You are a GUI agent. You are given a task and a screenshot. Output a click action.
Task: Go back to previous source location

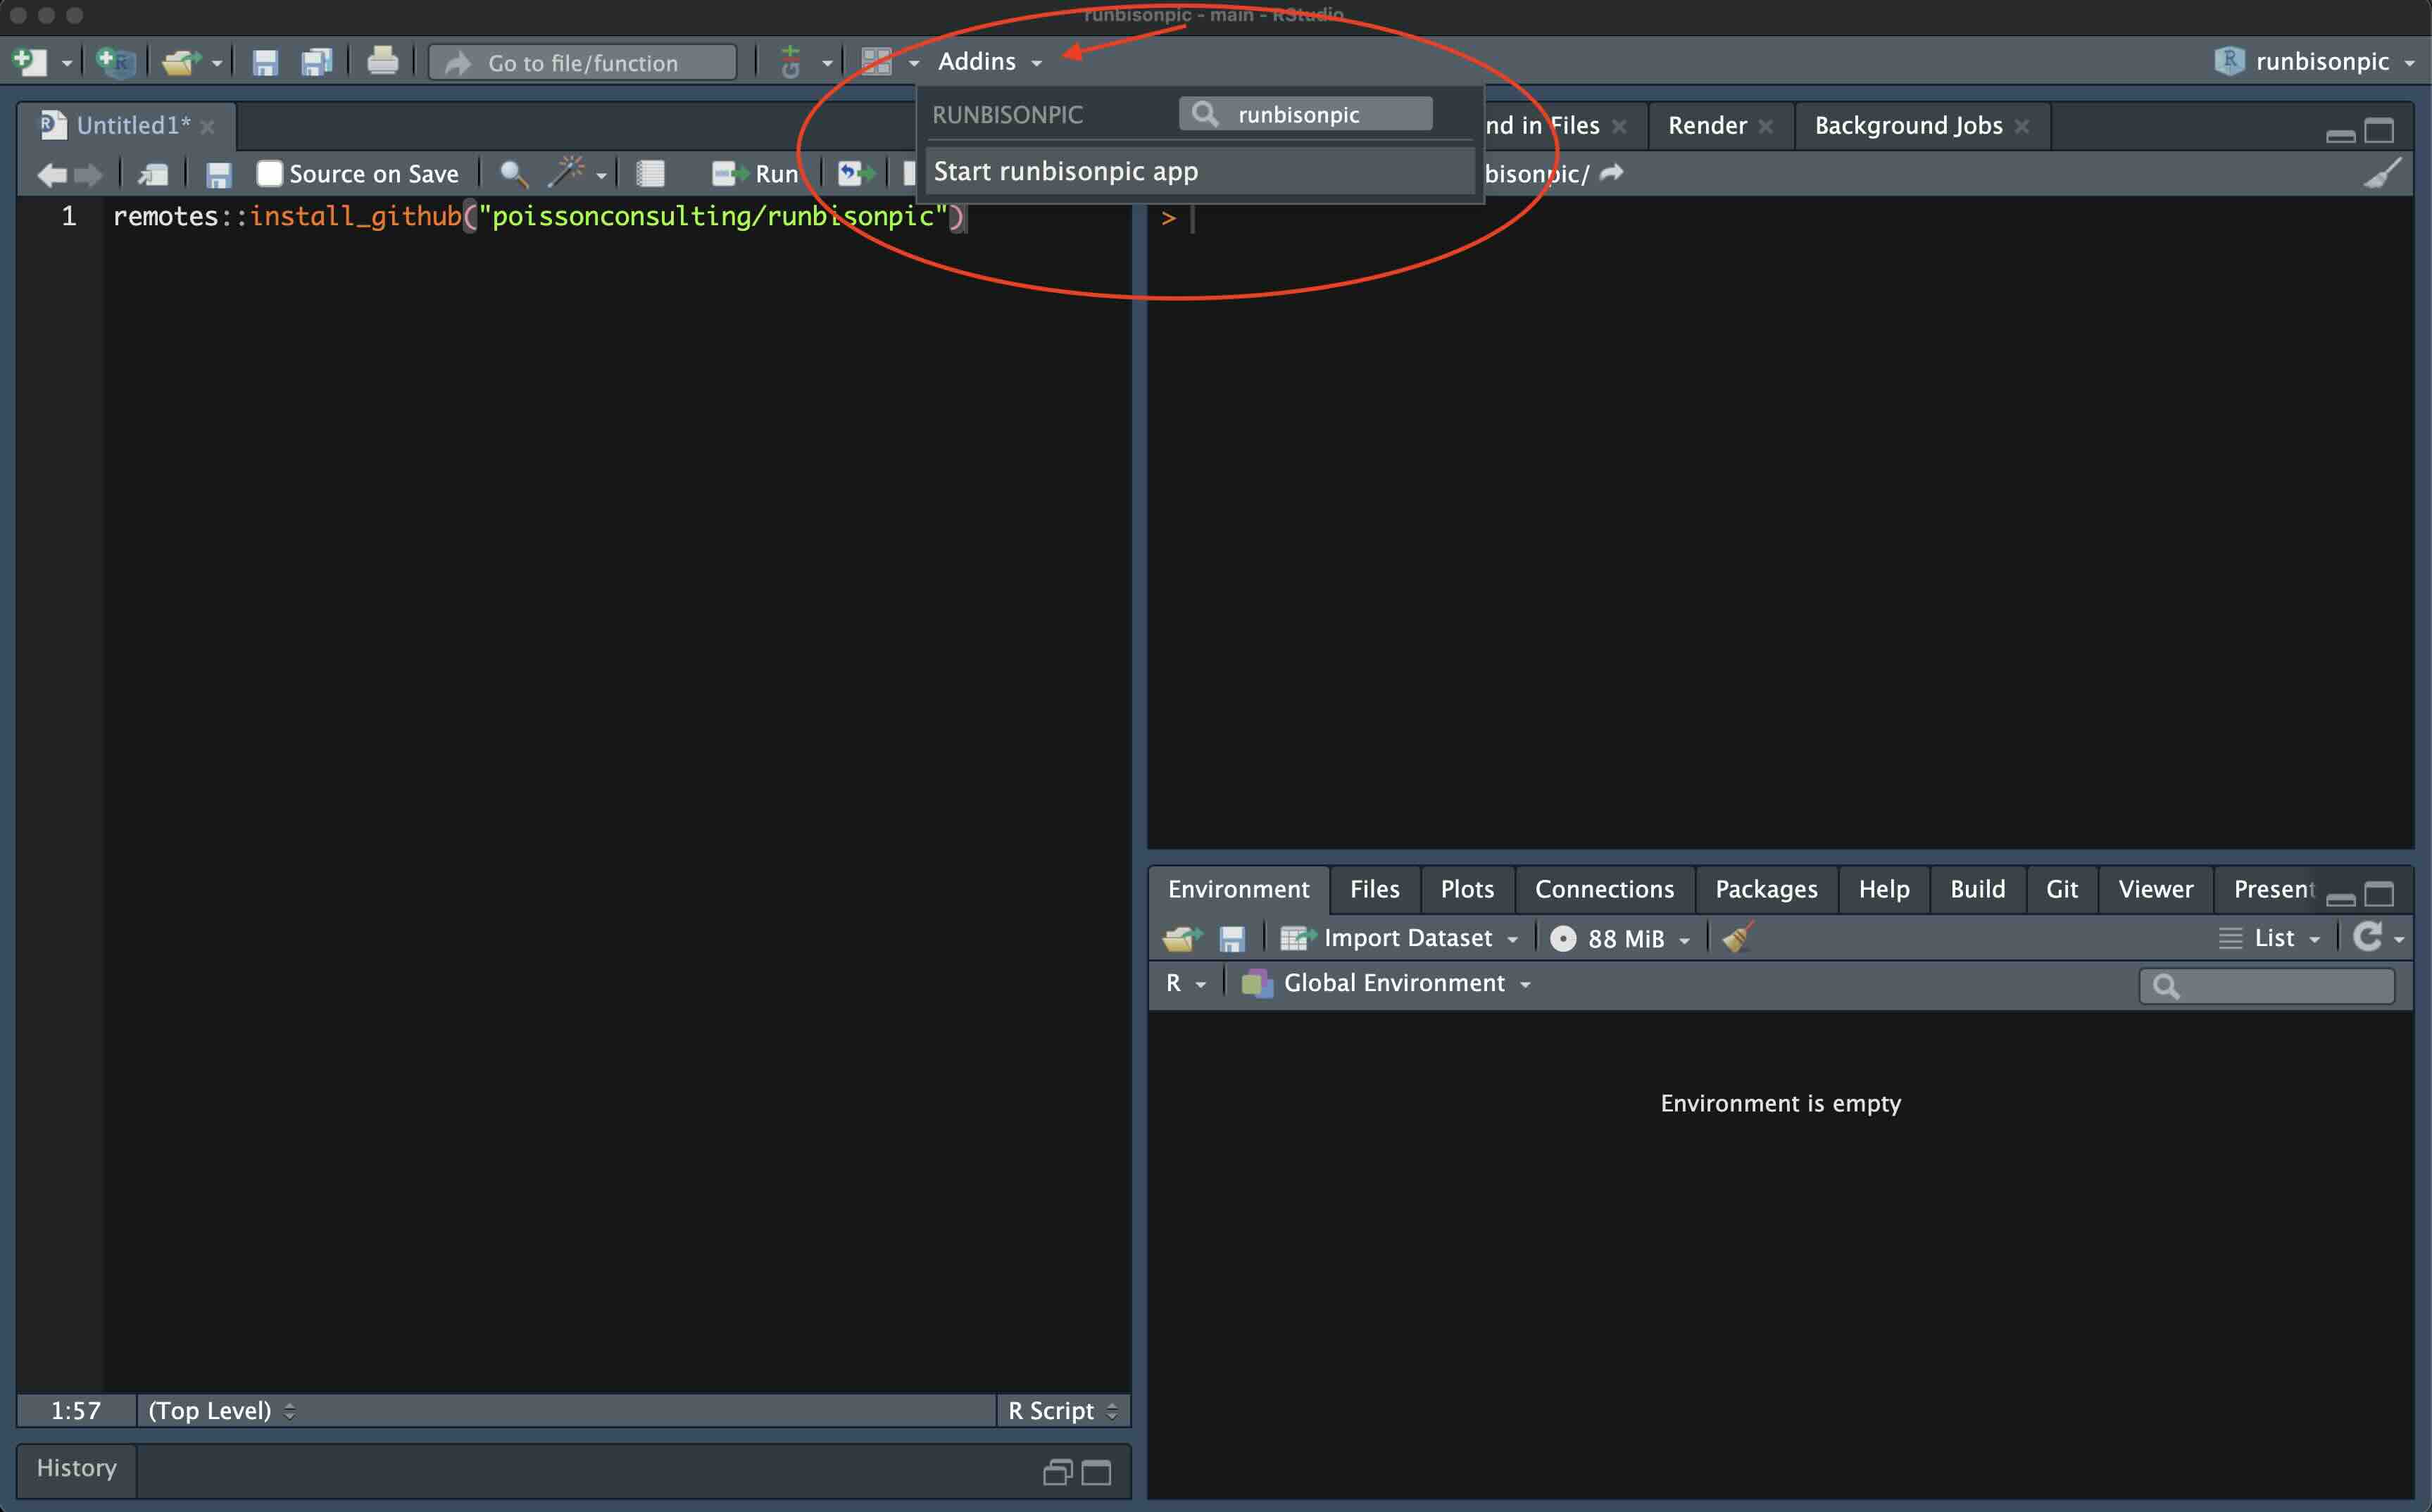[x=52, y=174]
